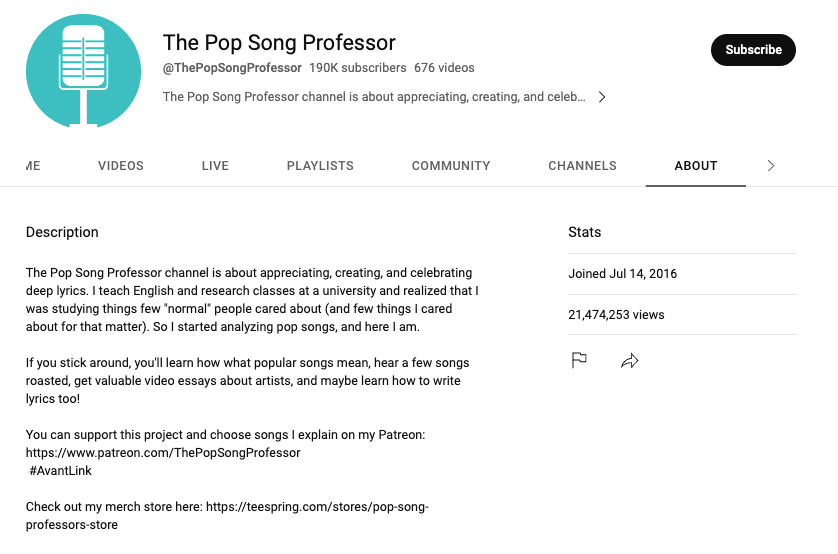Click the partially hidden Home tab
This screenshot has width=838, height=554.
(33, 166)
